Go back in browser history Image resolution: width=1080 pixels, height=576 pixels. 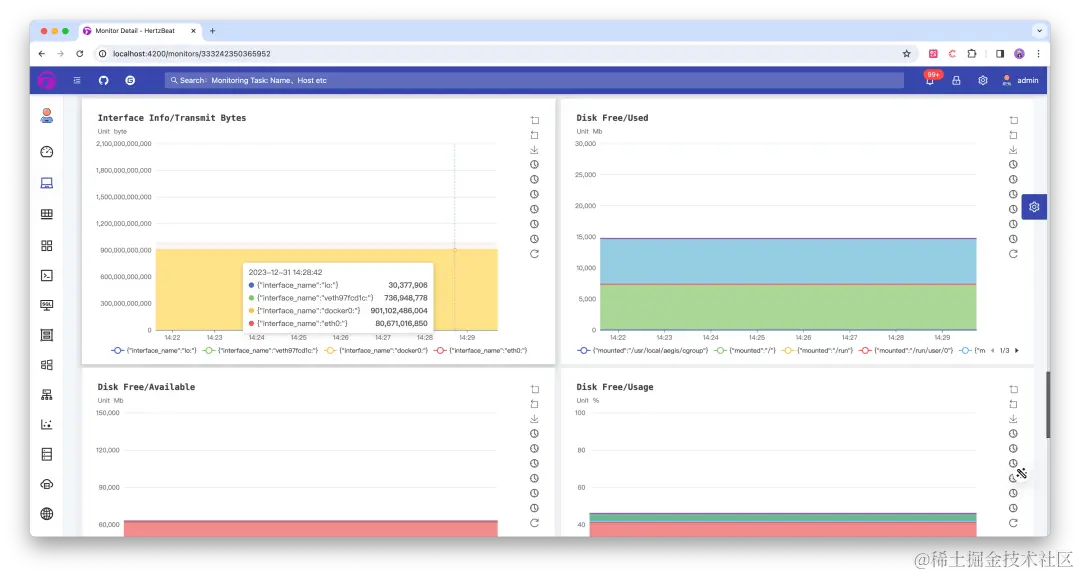click(41, 54)
